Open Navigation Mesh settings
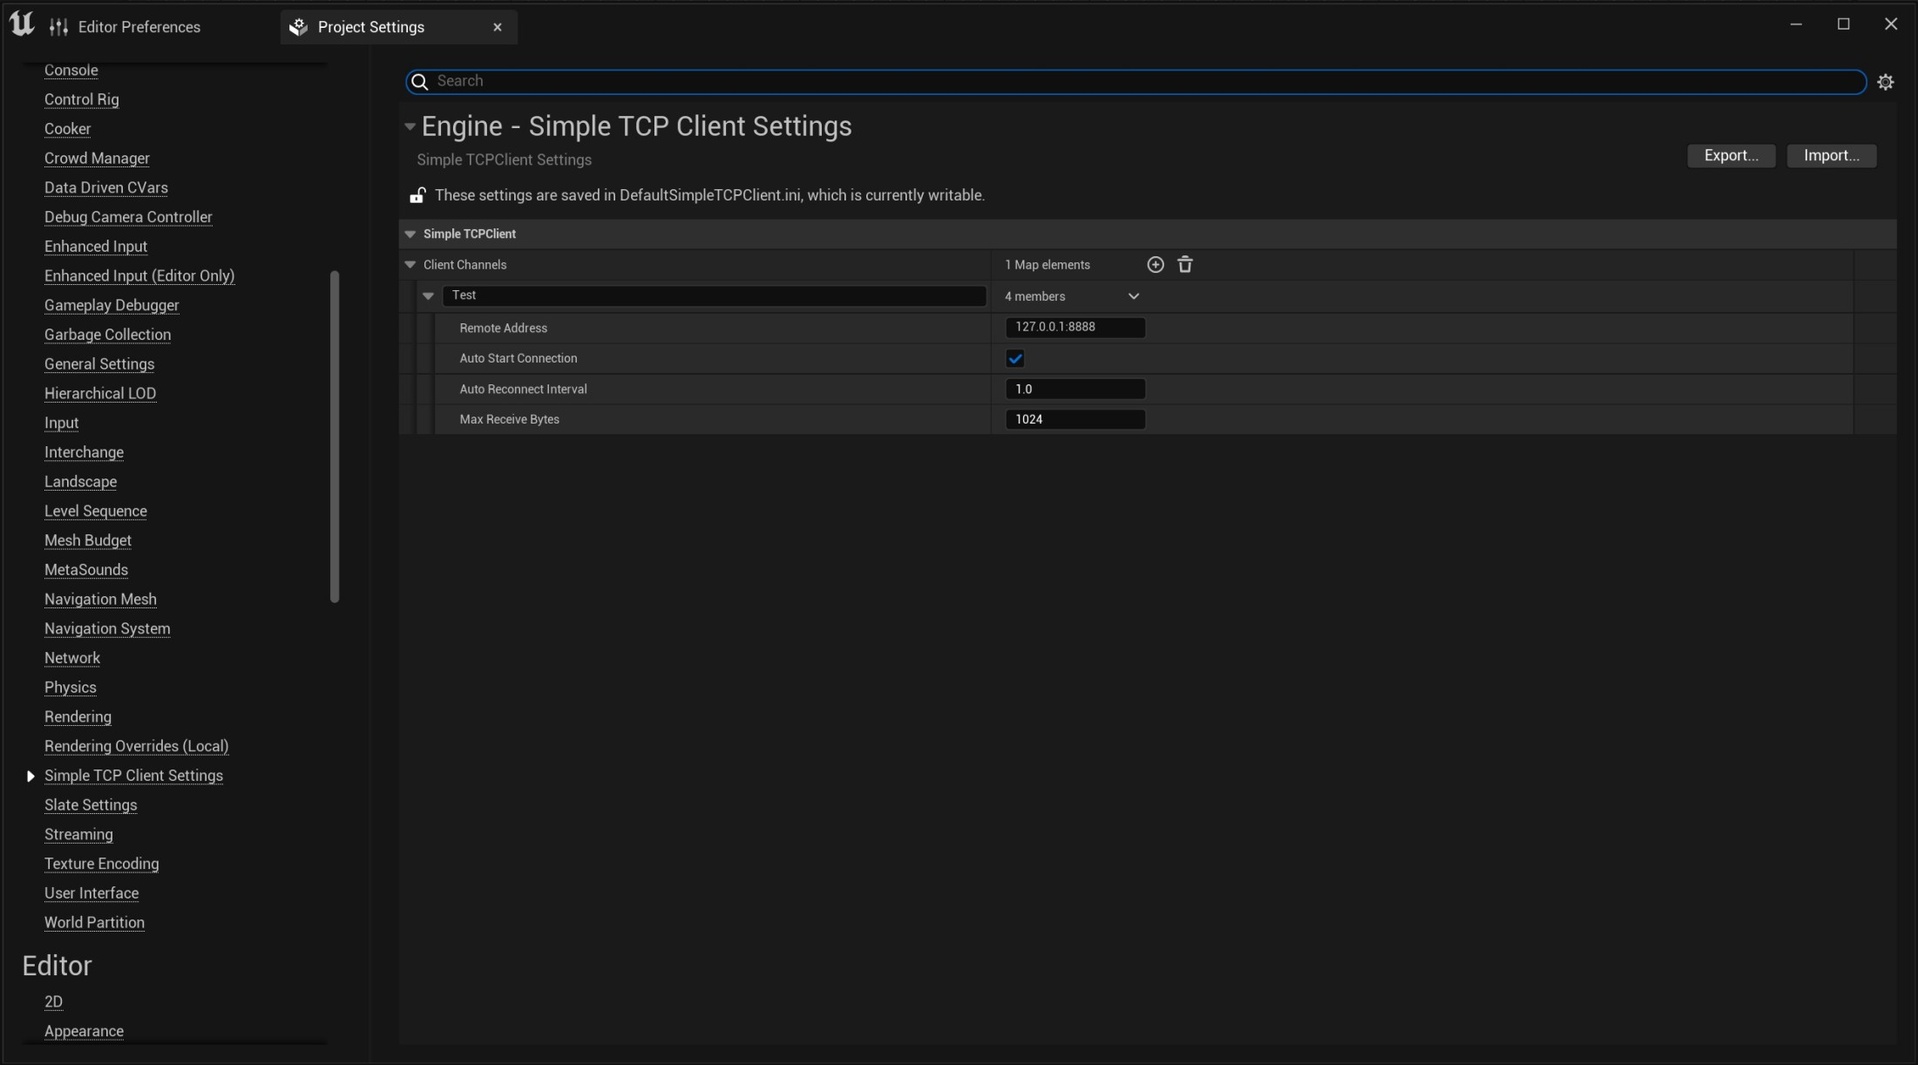 tap(100, 600)
